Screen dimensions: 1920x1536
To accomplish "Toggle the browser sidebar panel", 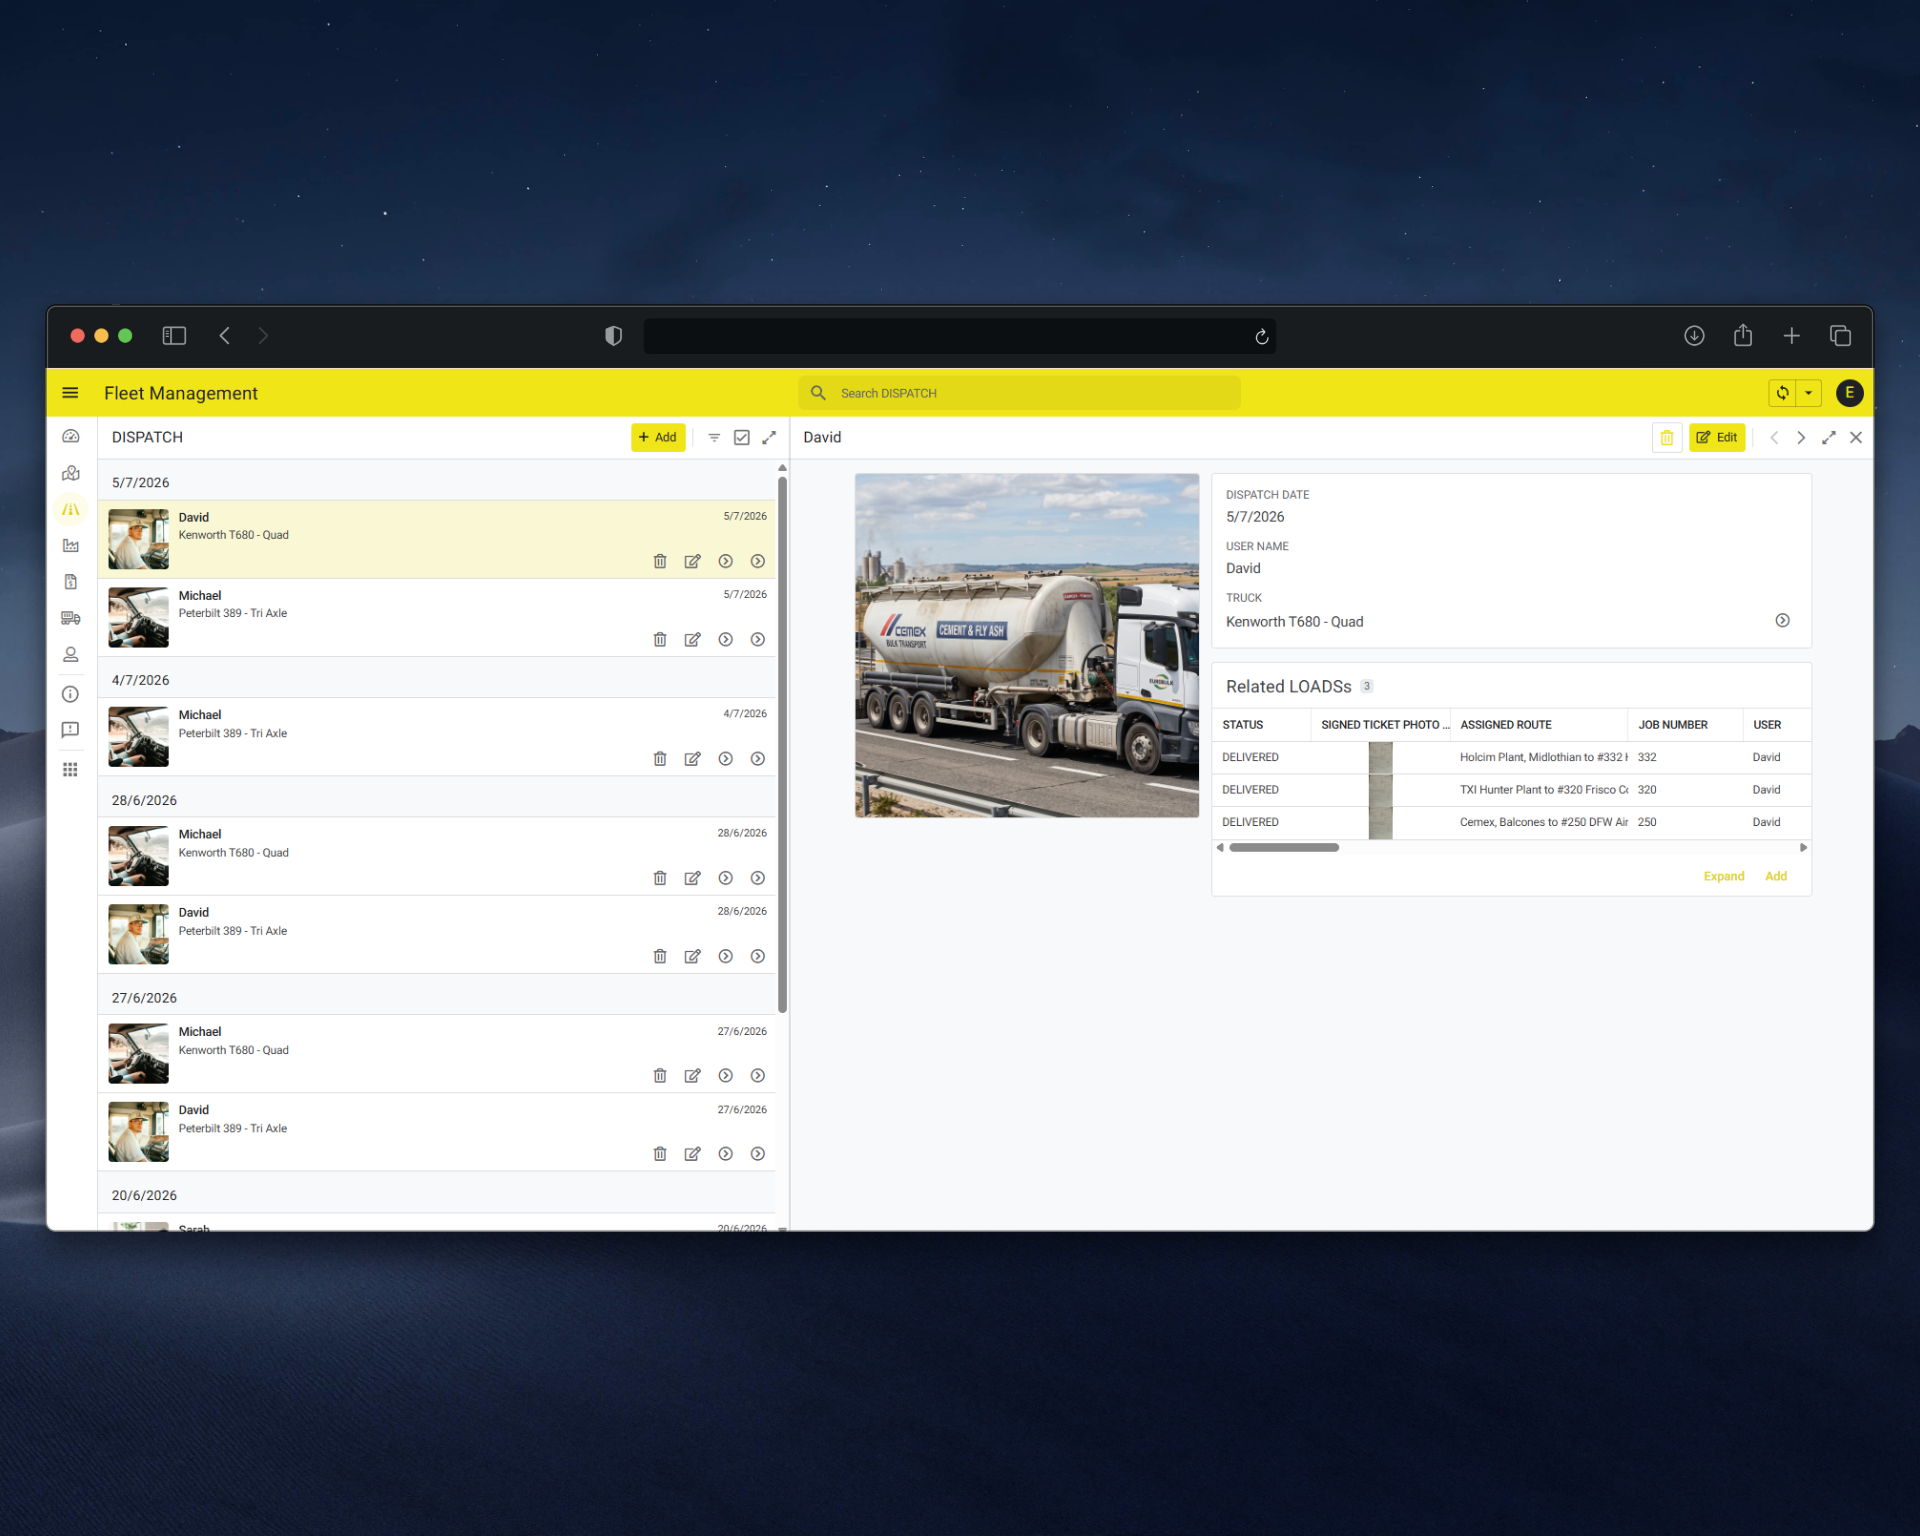I will tap(174, 336).
